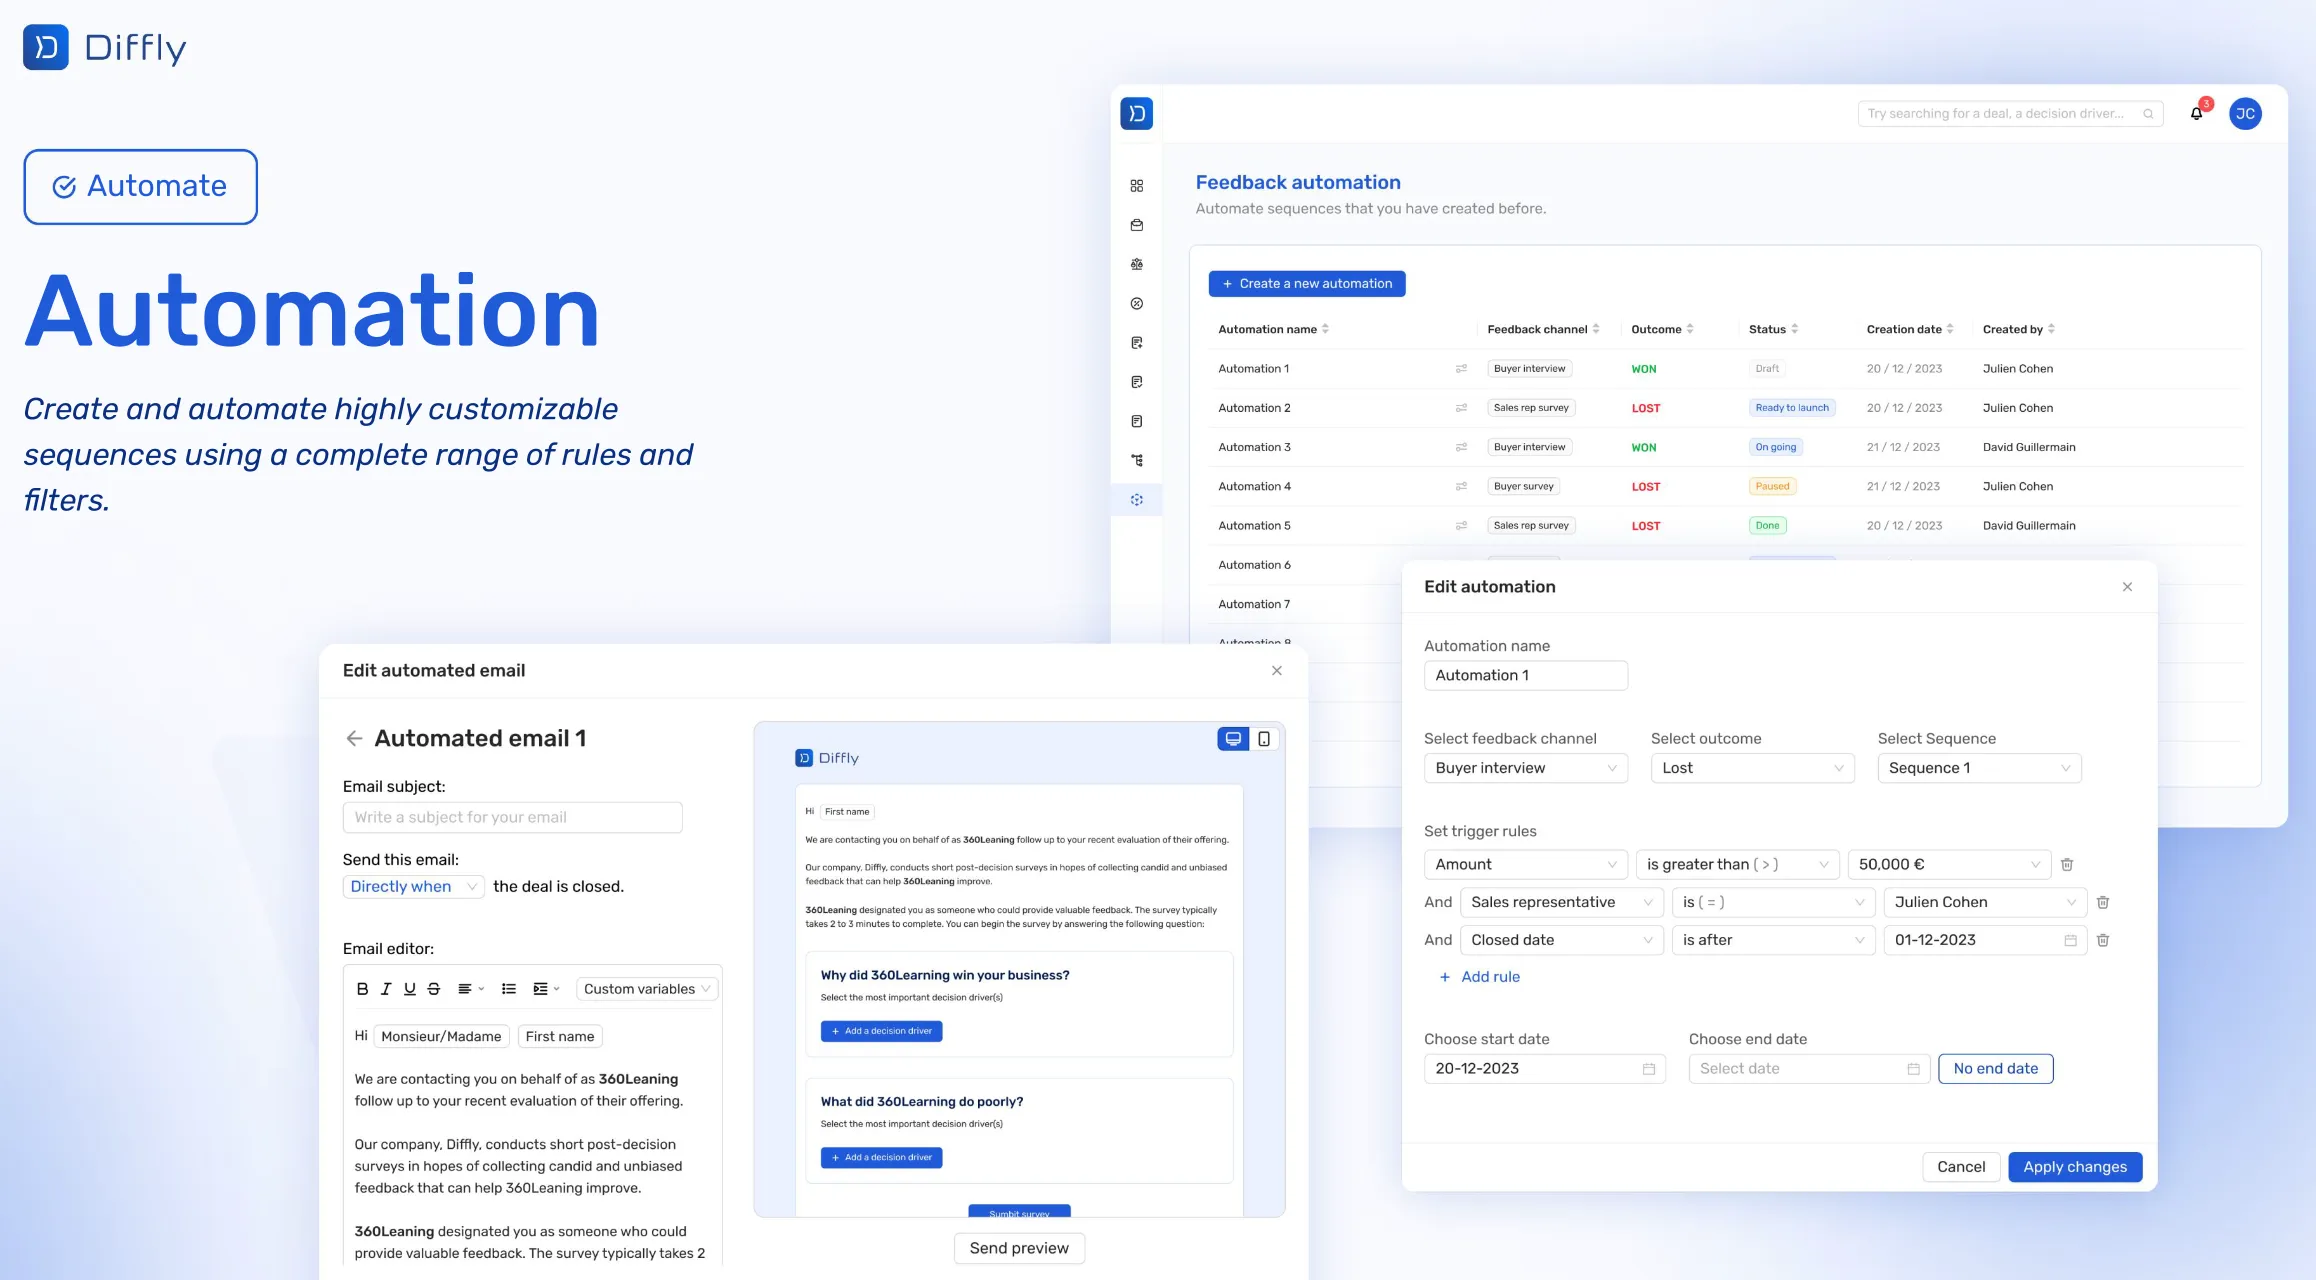Delete the Amount trigger rule
The height and width of the screenshot is (1280, 2316).
coord(2067,864)
